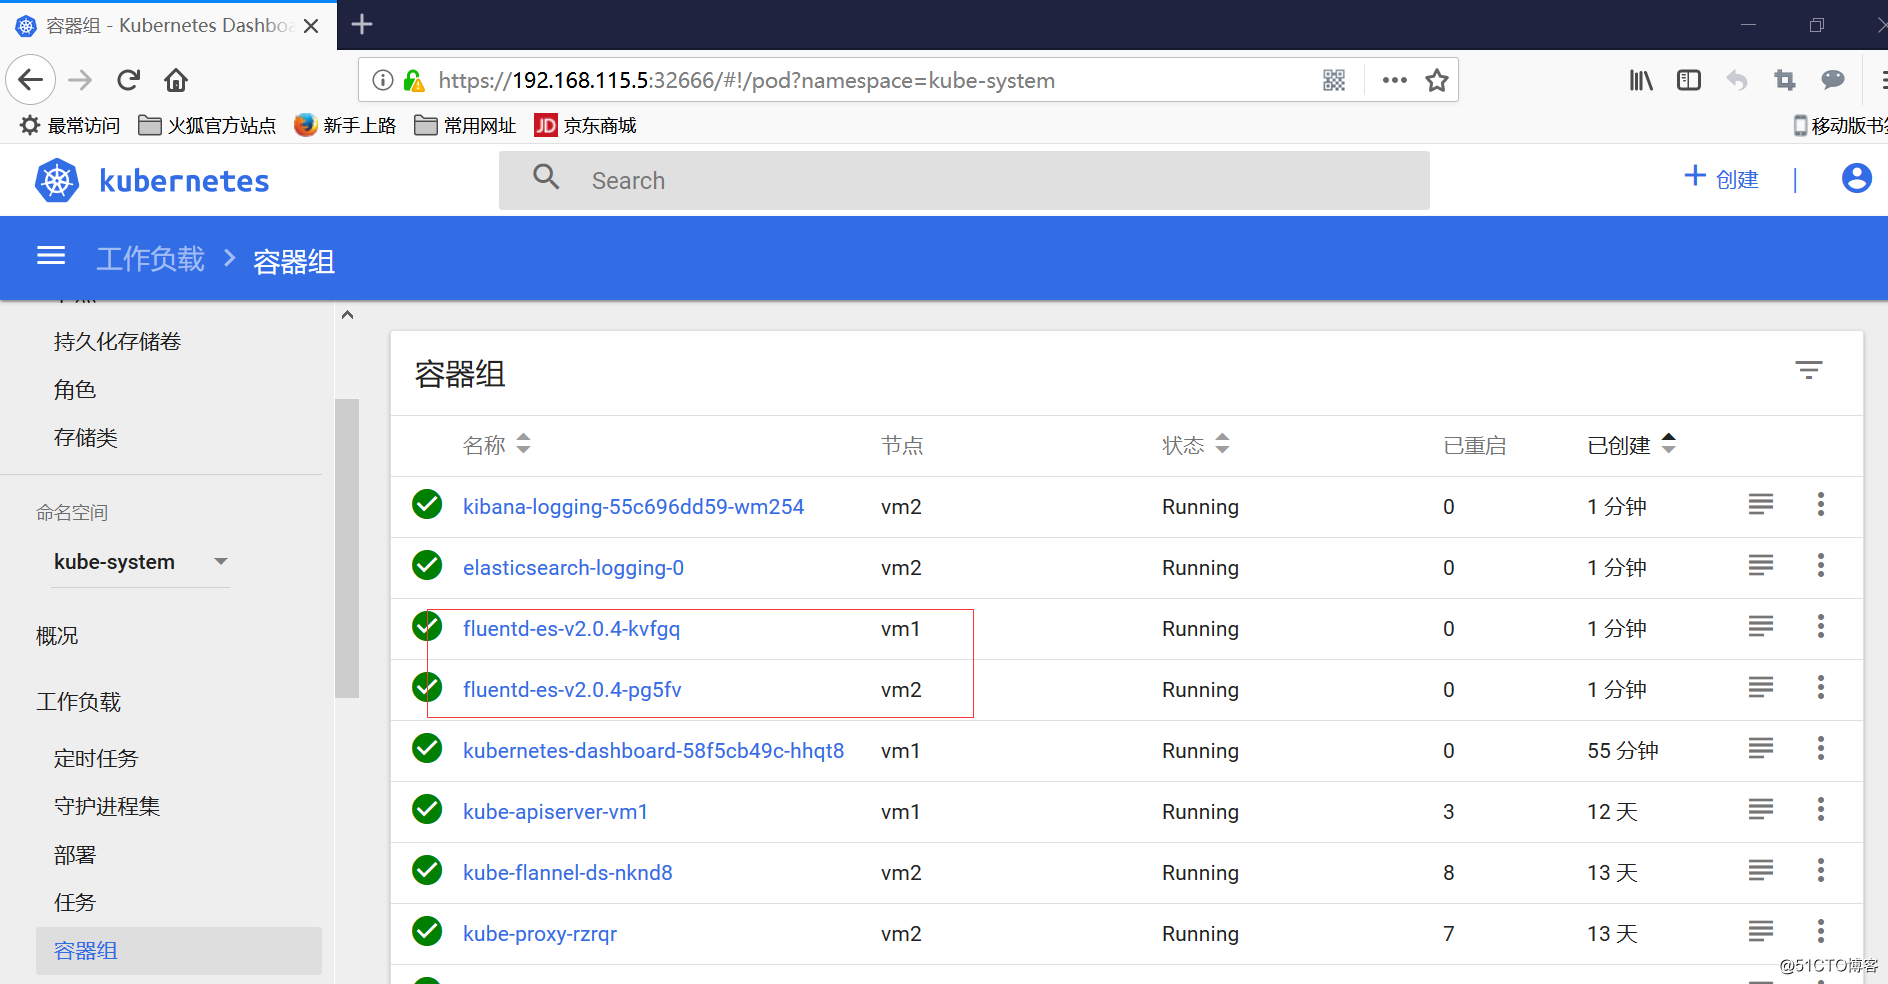Open the 新手上路 bookmark
1888x984 pixels.
pos(345,125)
